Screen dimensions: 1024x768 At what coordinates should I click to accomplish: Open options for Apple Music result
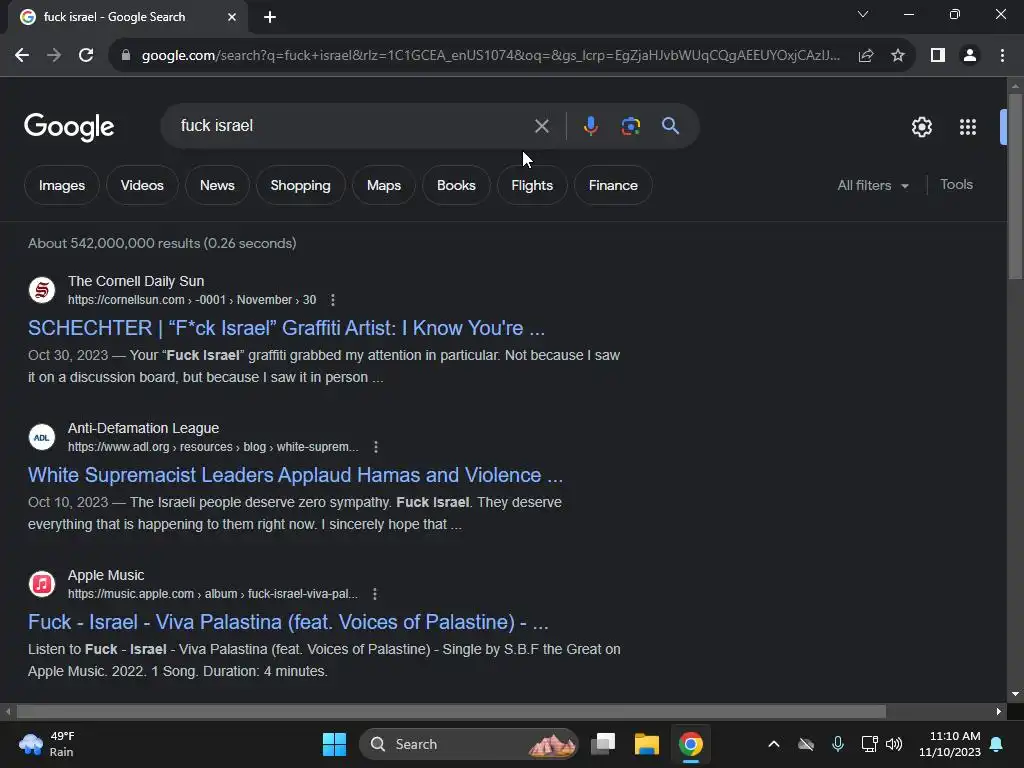375,594
